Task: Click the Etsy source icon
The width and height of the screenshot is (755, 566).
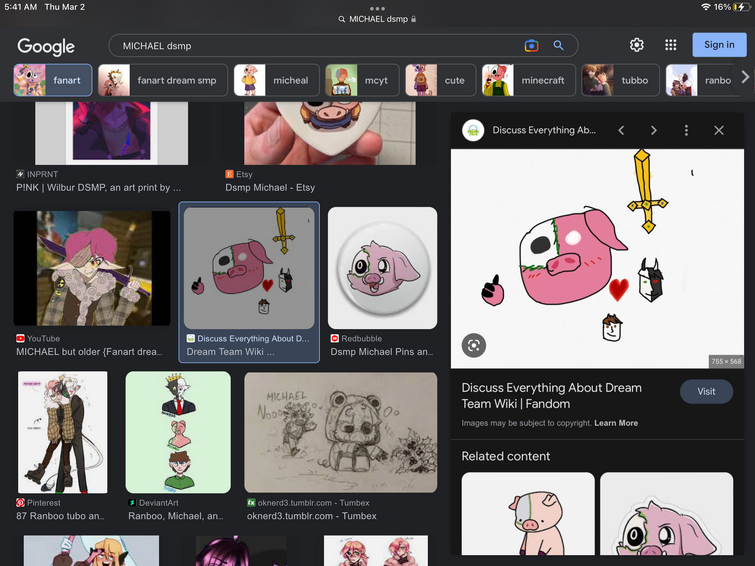Action: (229, 174)
